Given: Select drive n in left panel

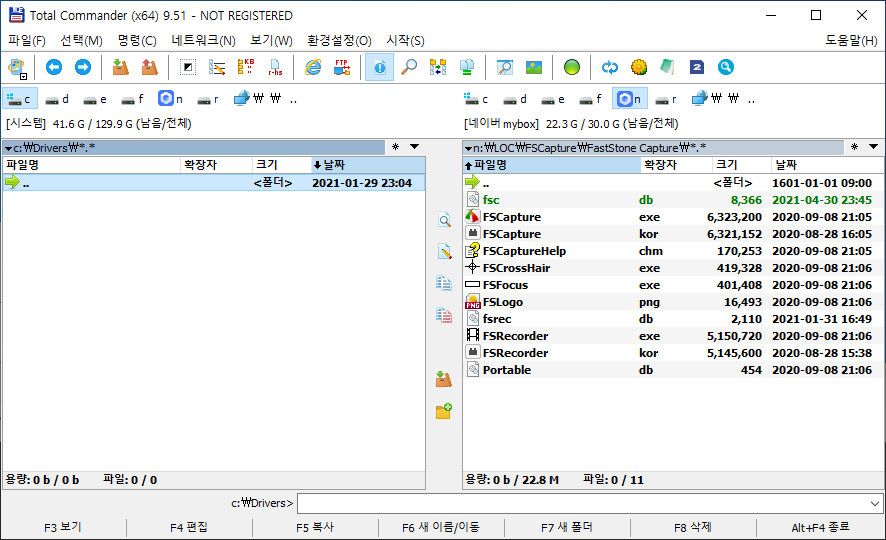Looking at the screenshot, I should point(171,99).
